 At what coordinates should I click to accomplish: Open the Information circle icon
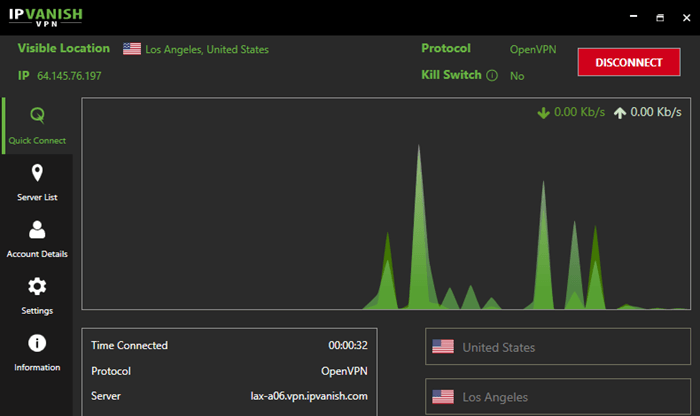pyautogui.click(x=37, y=343)
